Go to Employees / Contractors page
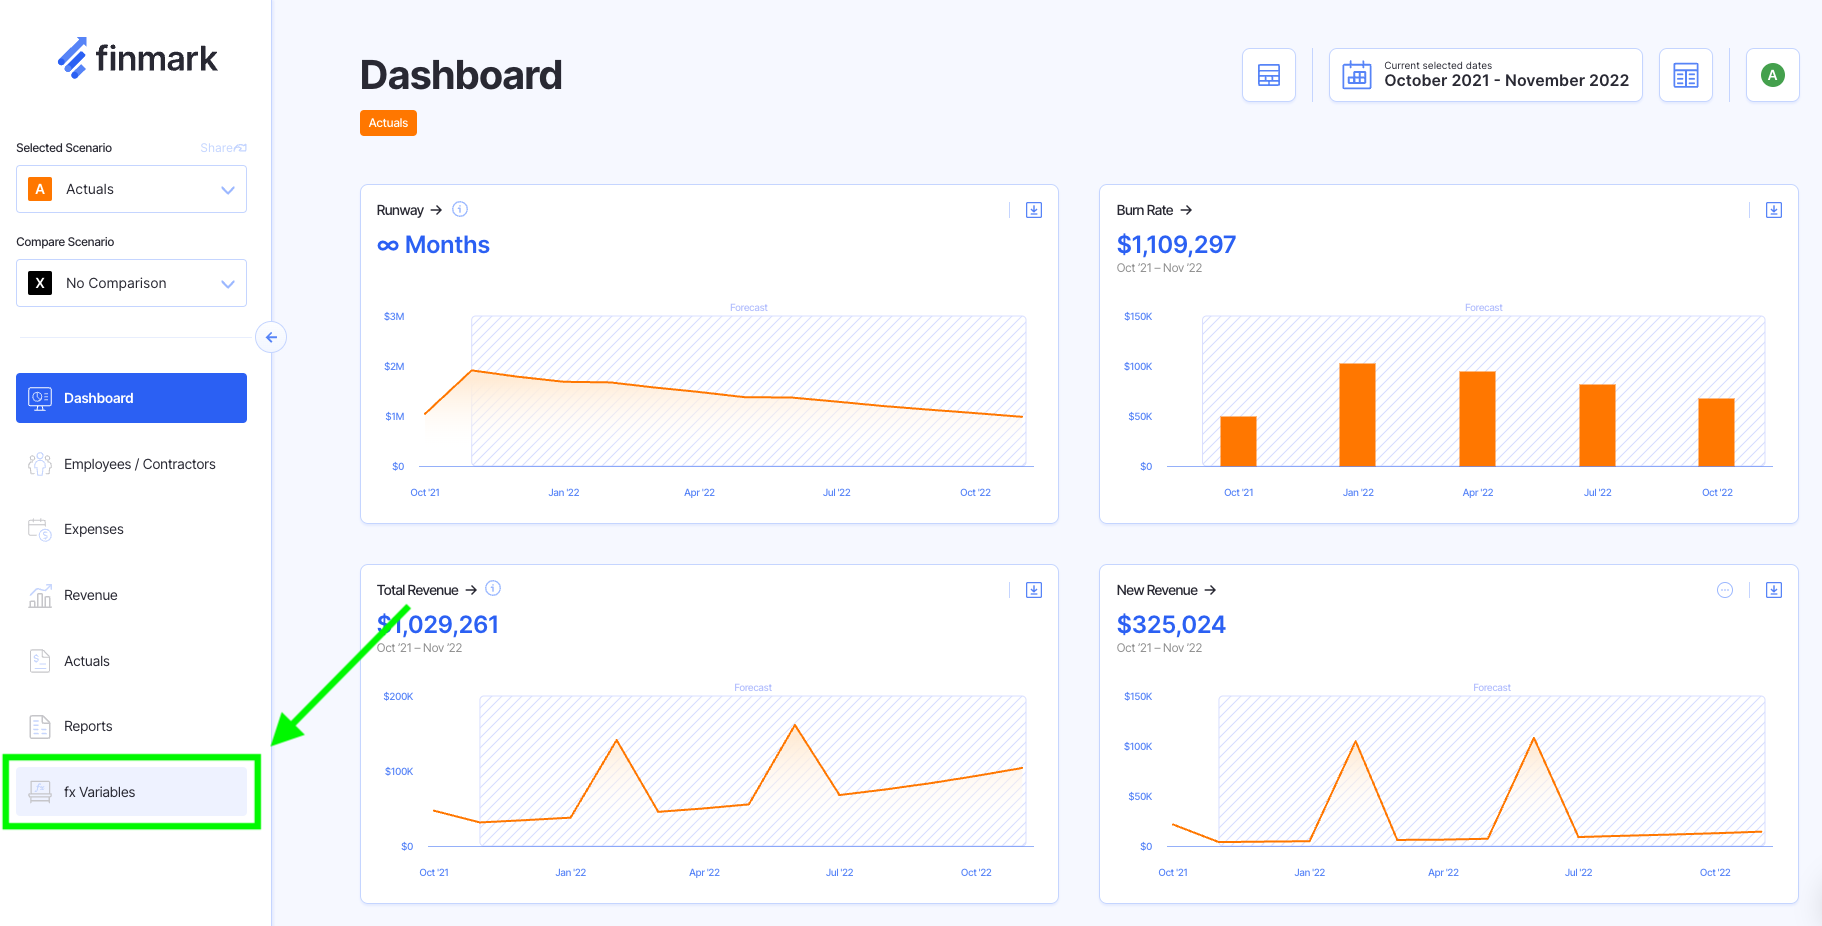 (x=139, y=464)
